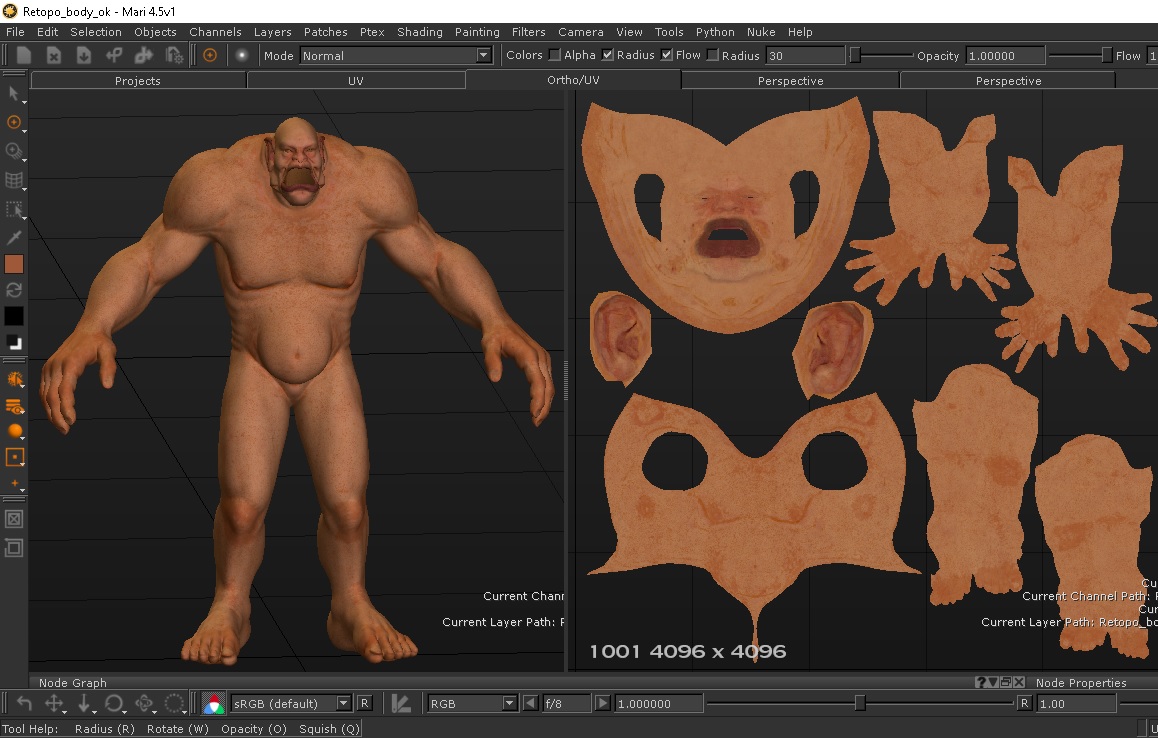The width and height of the screenshot is (1158, 738).
Task: Click the brush Radius slider handle
Action: (x=855, y=55)
